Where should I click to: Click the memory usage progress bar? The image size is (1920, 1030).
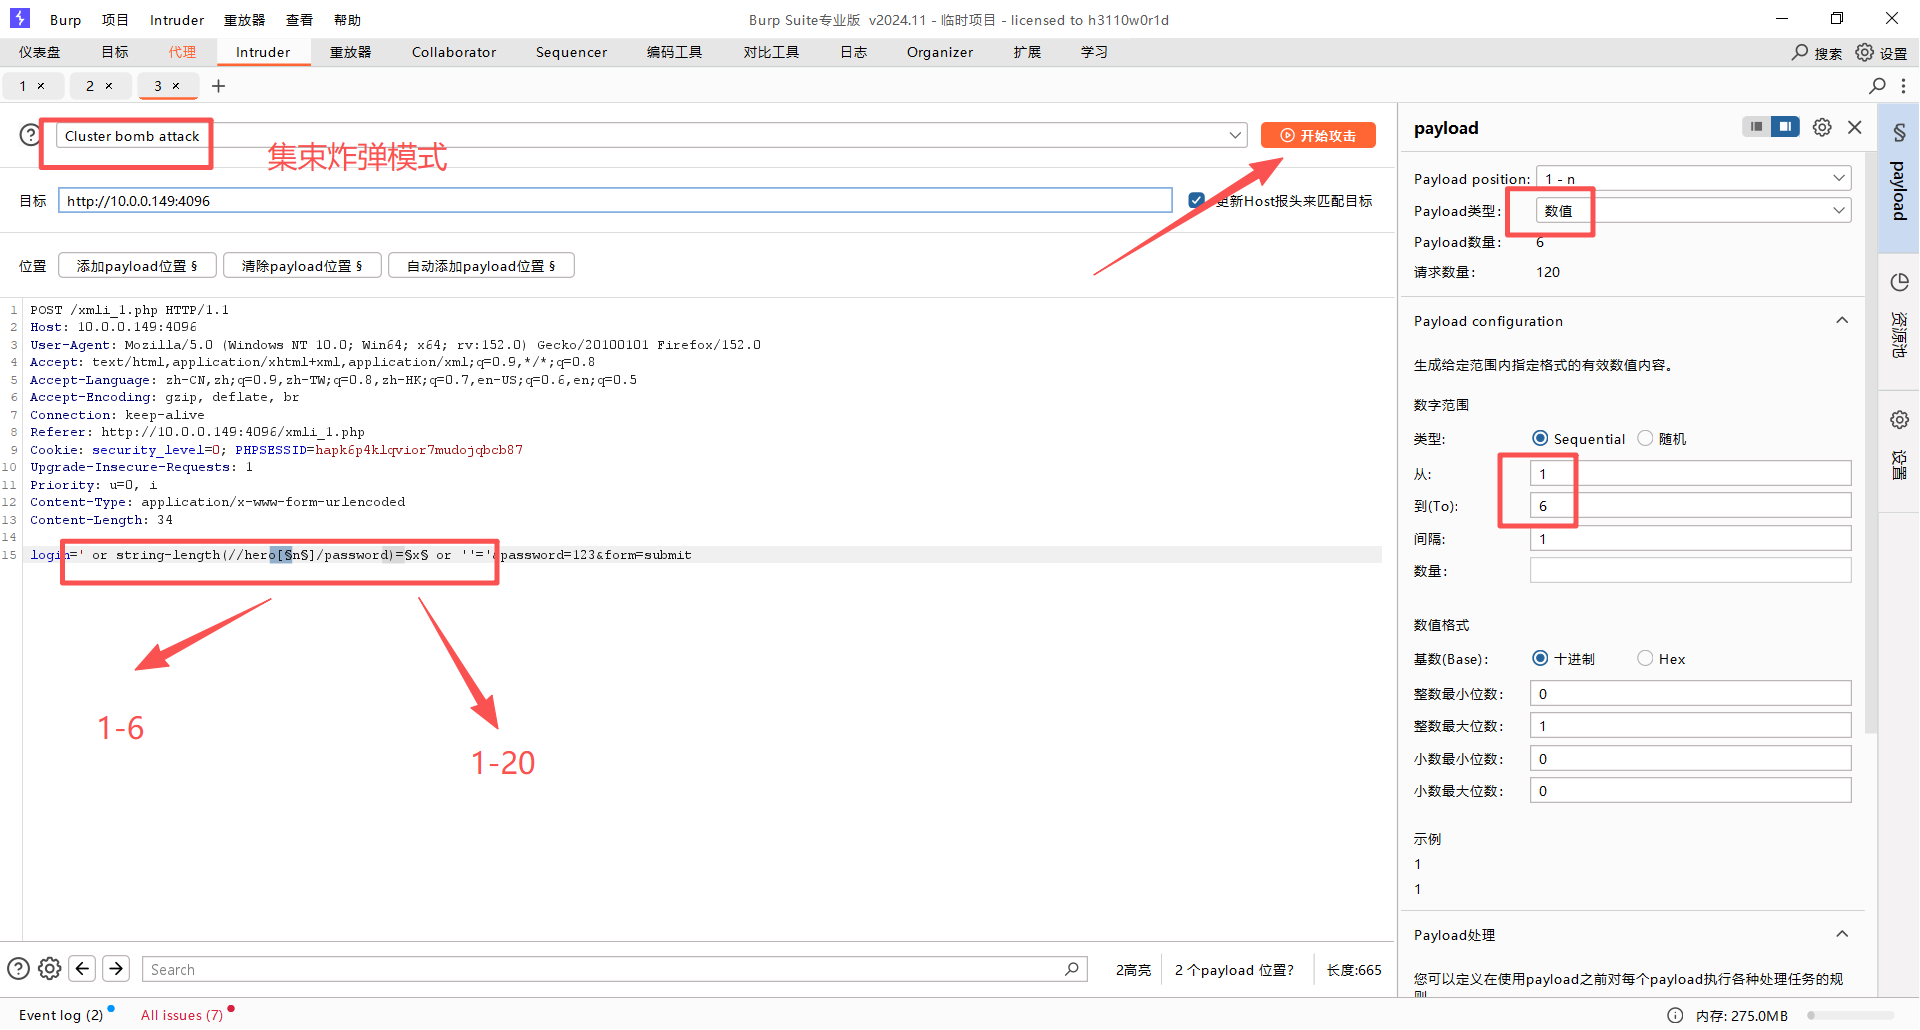pos(1850,1015)
